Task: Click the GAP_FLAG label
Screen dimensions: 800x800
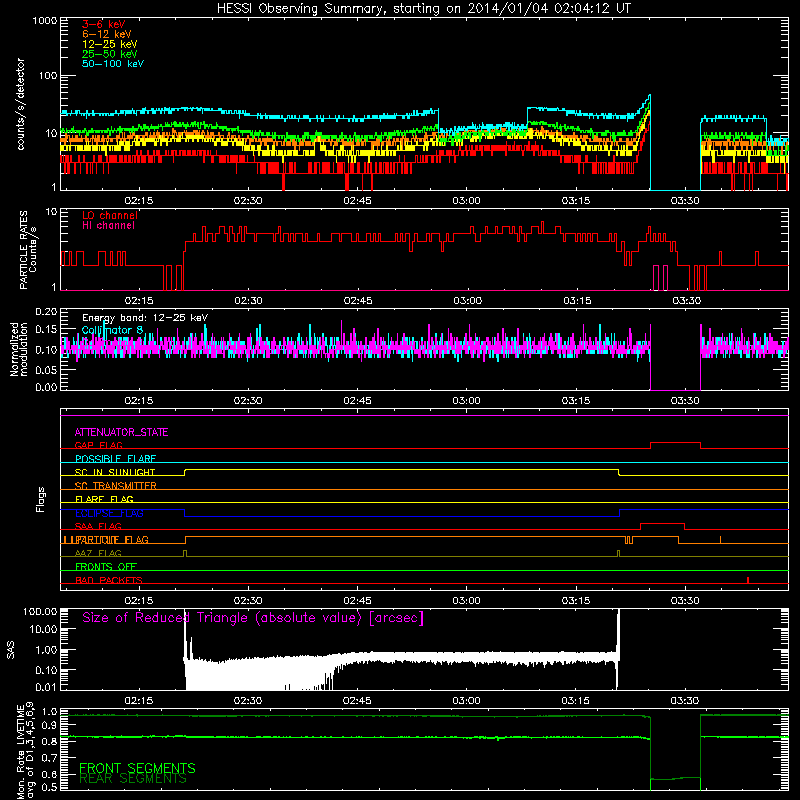Action: 98,445
